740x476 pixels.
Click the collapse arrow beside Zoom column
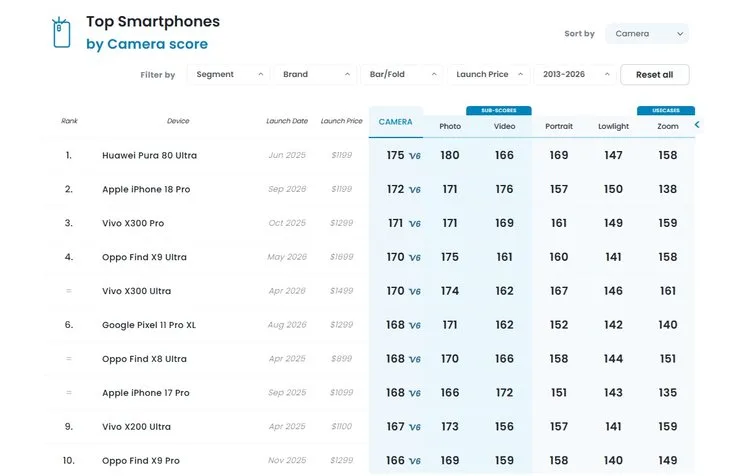point(697,125)
